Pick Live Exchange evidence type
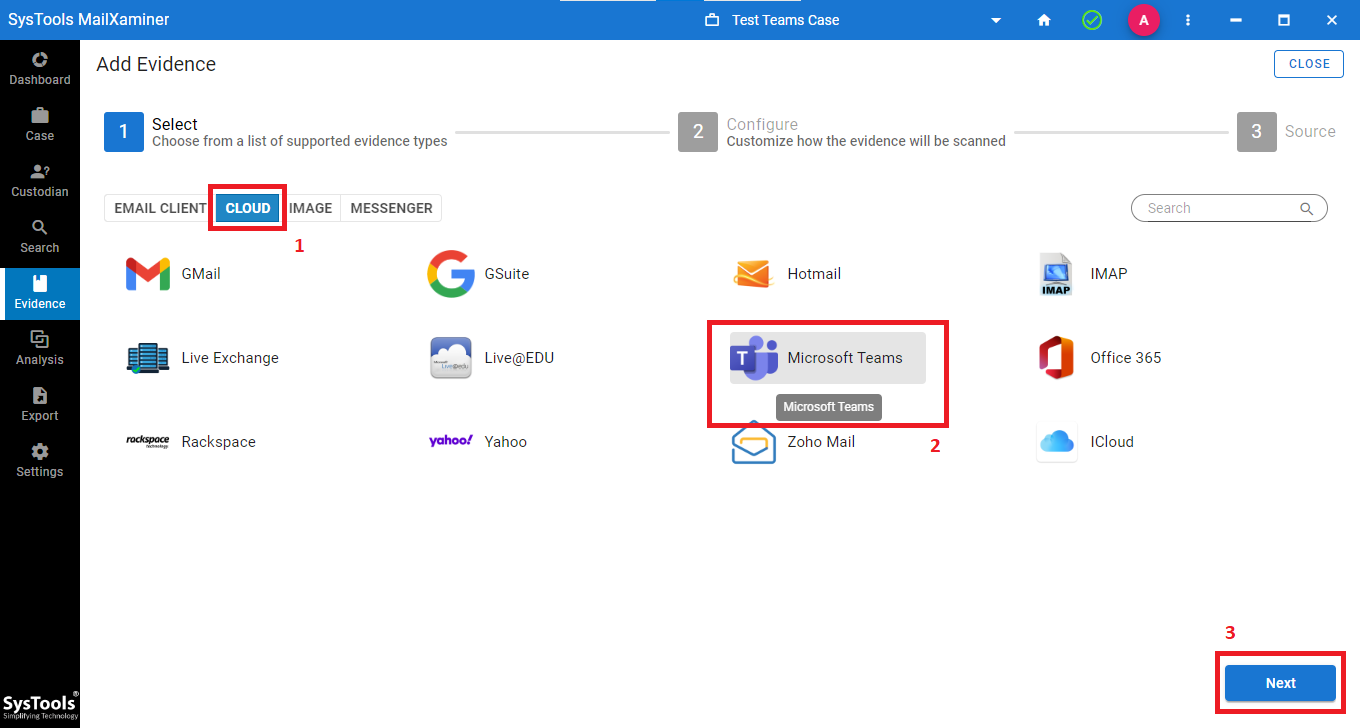The height and width of the screenshot is (728, 1360). coord(203,358)
